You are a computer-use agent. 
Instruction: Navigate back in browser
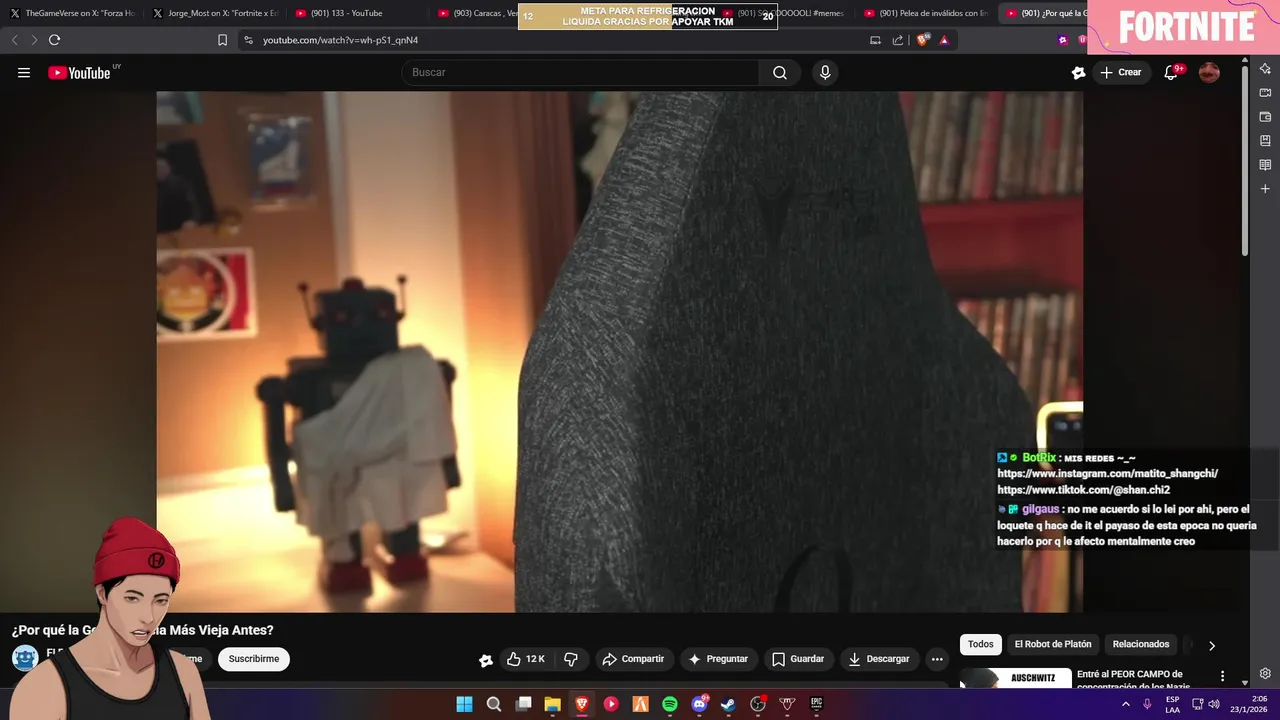tap(14, 40)
